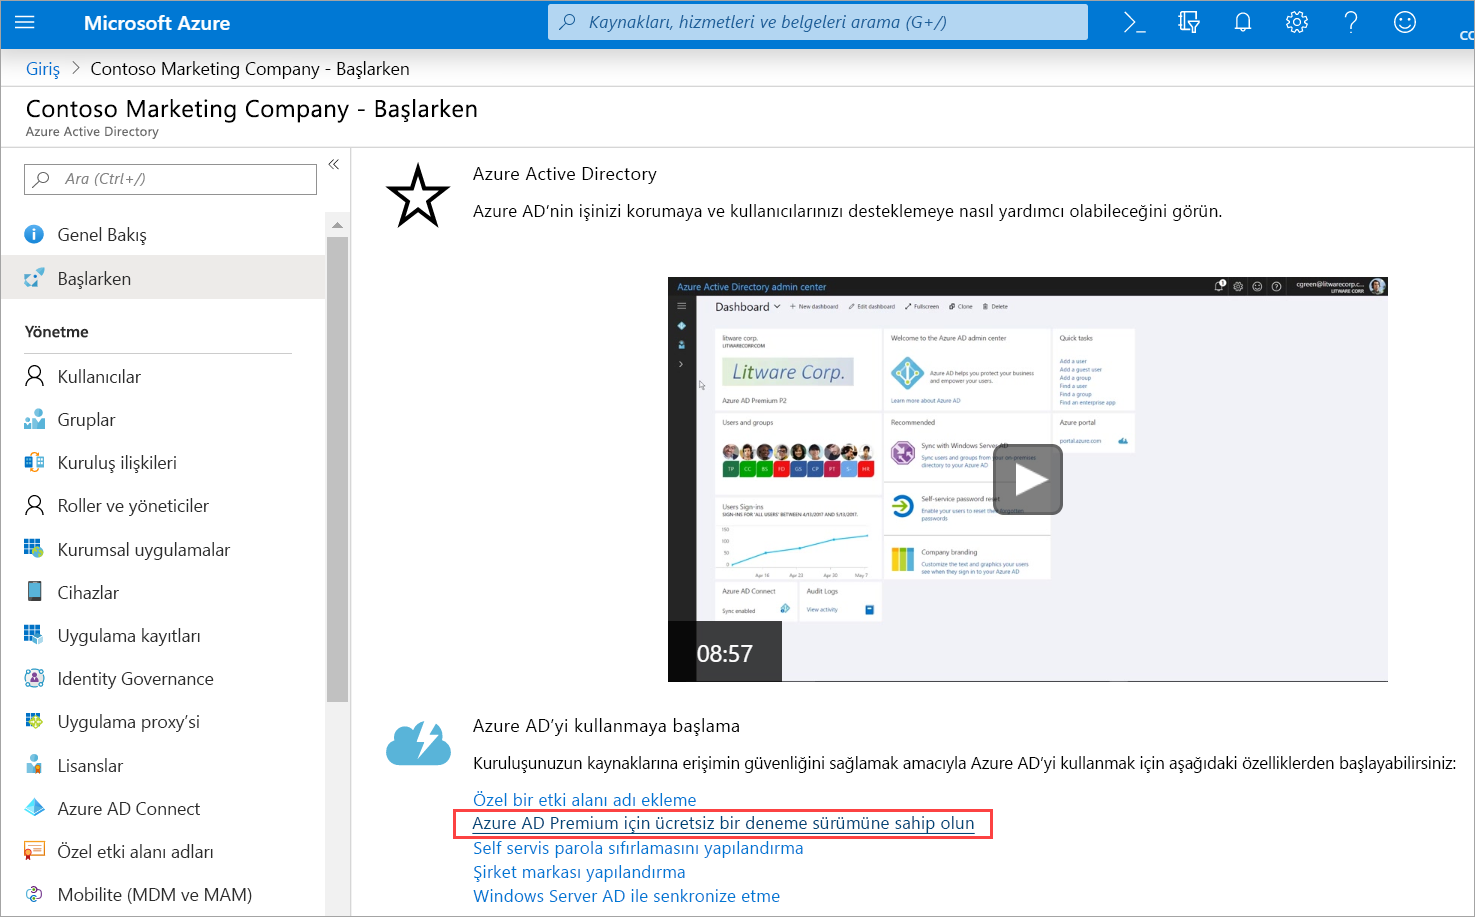Open the help question mark
The image size is (1475, 917).
1351,22
